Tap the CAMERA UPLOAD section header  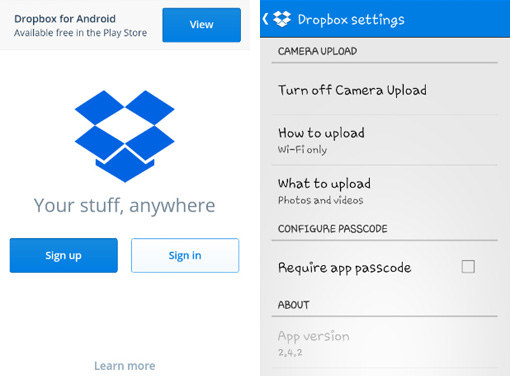click(x=318, y=51)
